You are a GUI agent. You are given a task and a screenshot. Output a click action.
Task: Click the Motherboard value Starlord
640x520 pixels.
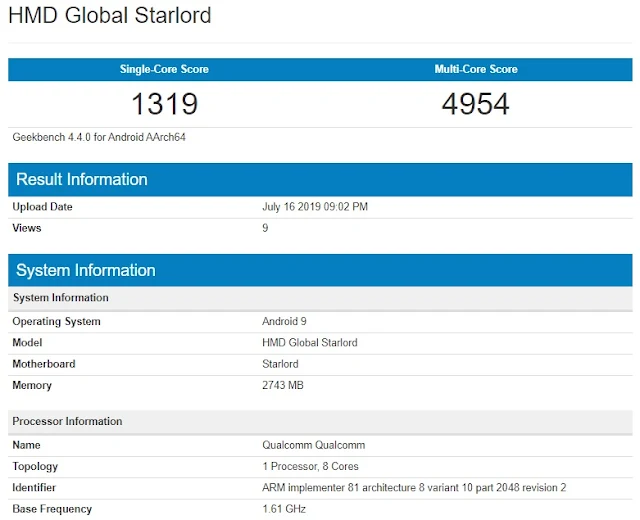coord(280,364)
